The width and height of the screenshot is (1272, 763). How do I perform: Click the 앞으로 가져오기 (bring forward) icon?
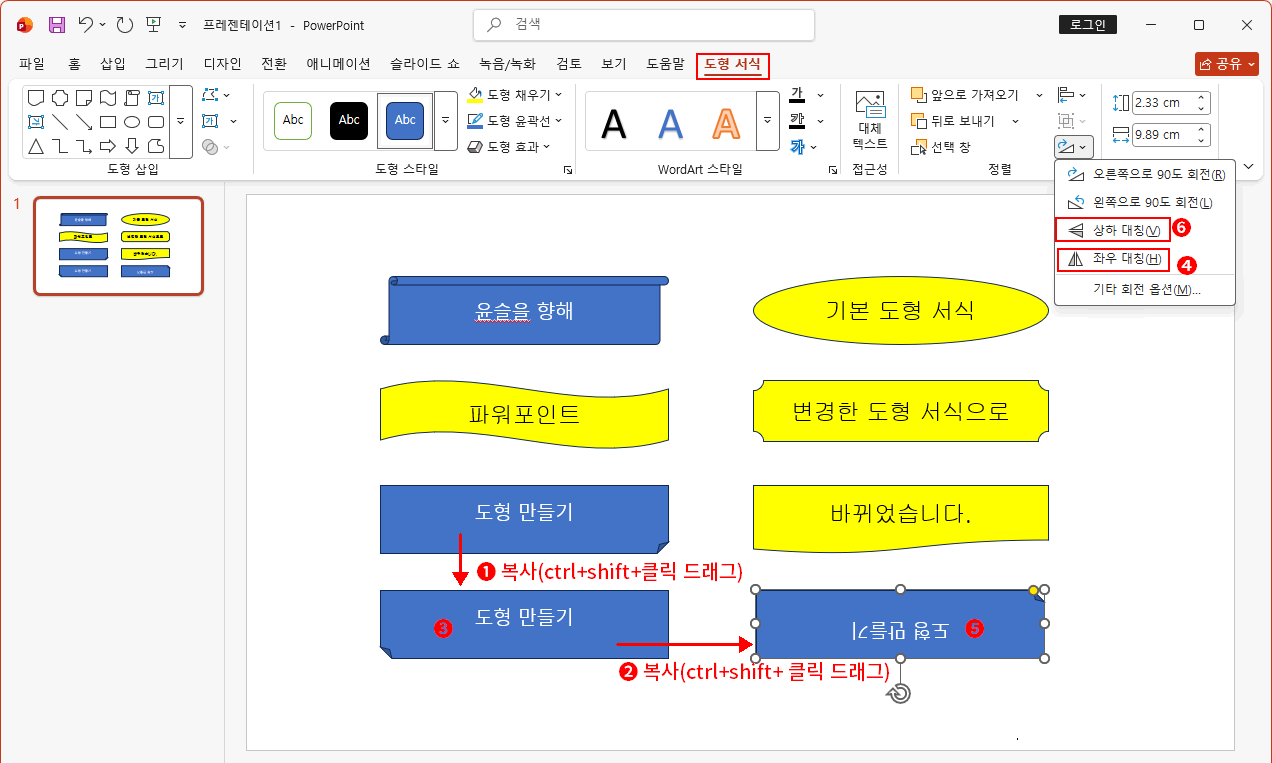[917, 95]
